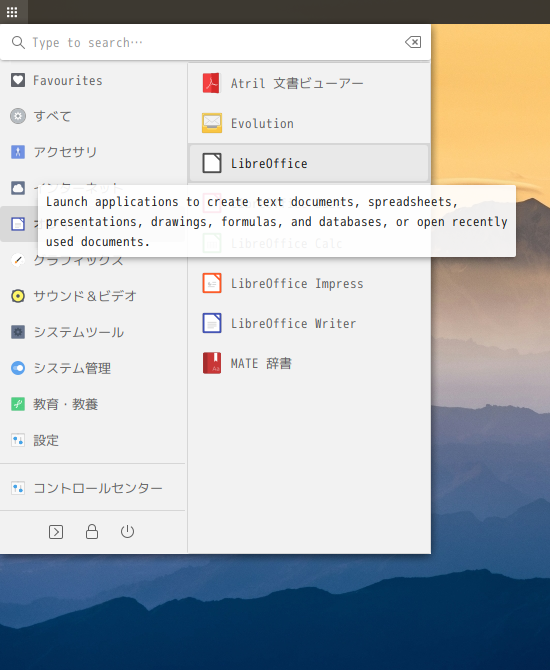
Task: Click the lock screen padlock icon
Action: pos(92,532)
